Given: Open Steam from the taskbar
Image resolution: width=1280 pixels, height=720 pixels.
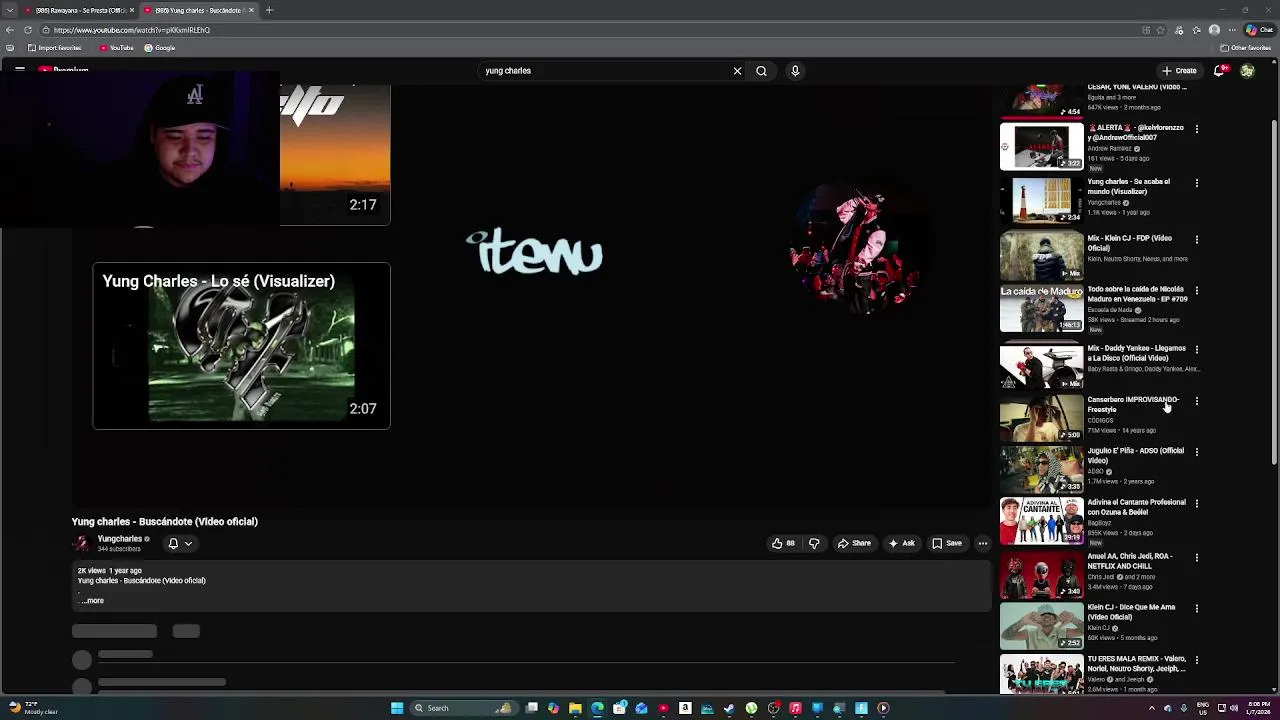Looking at the screenshot, I should click(x=729, y=708).
